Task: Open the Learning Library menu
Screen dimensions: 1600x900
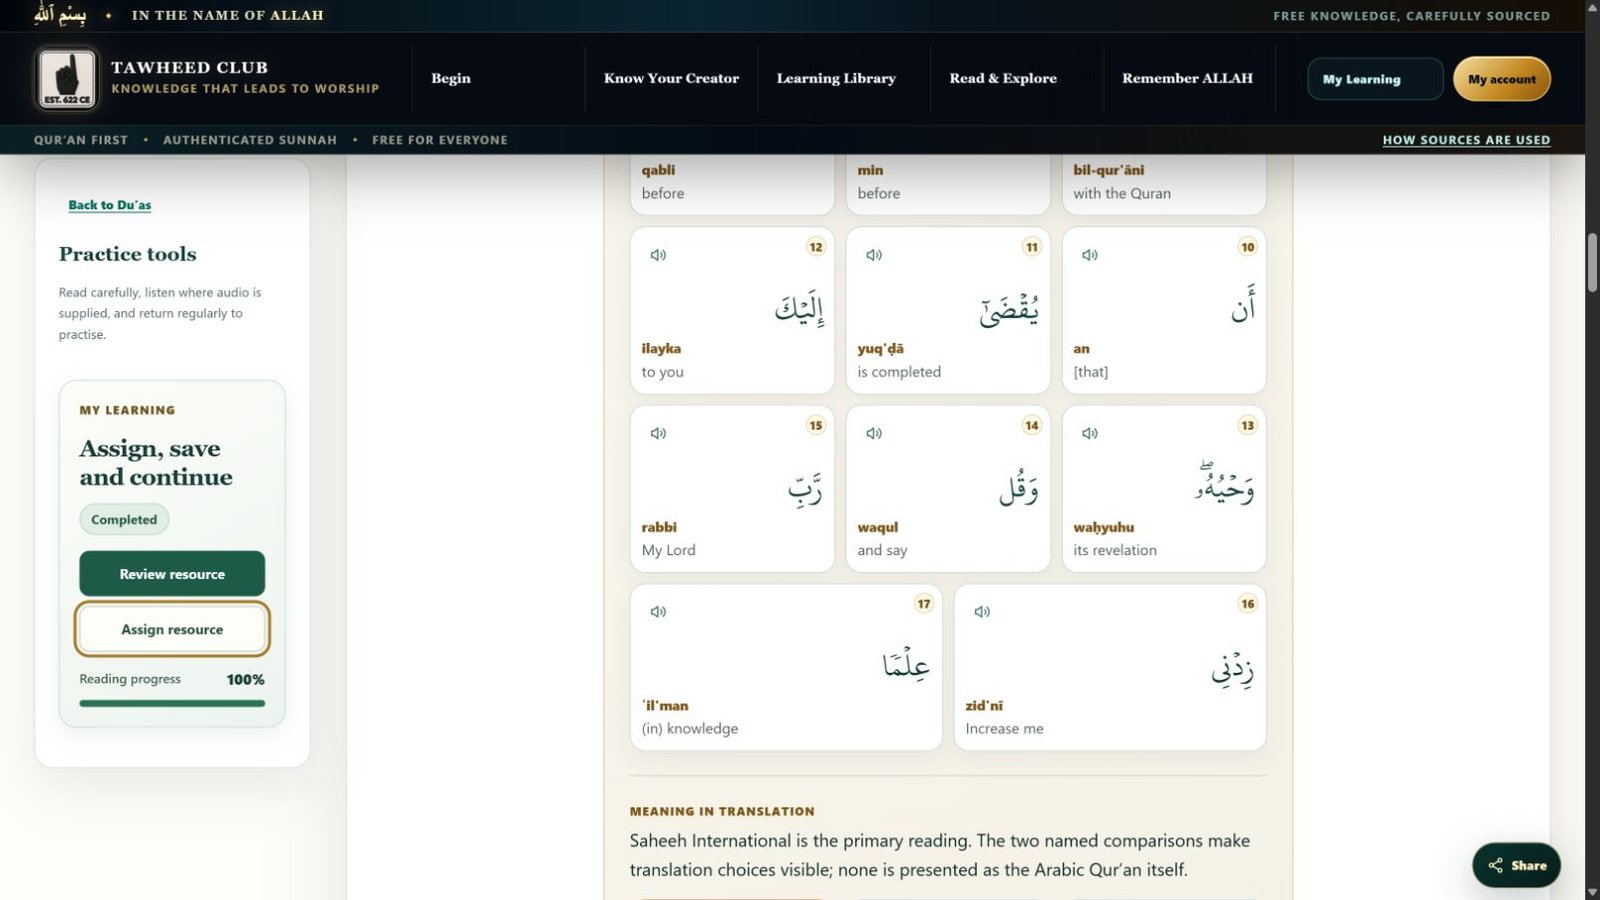Action: point(836,78)
